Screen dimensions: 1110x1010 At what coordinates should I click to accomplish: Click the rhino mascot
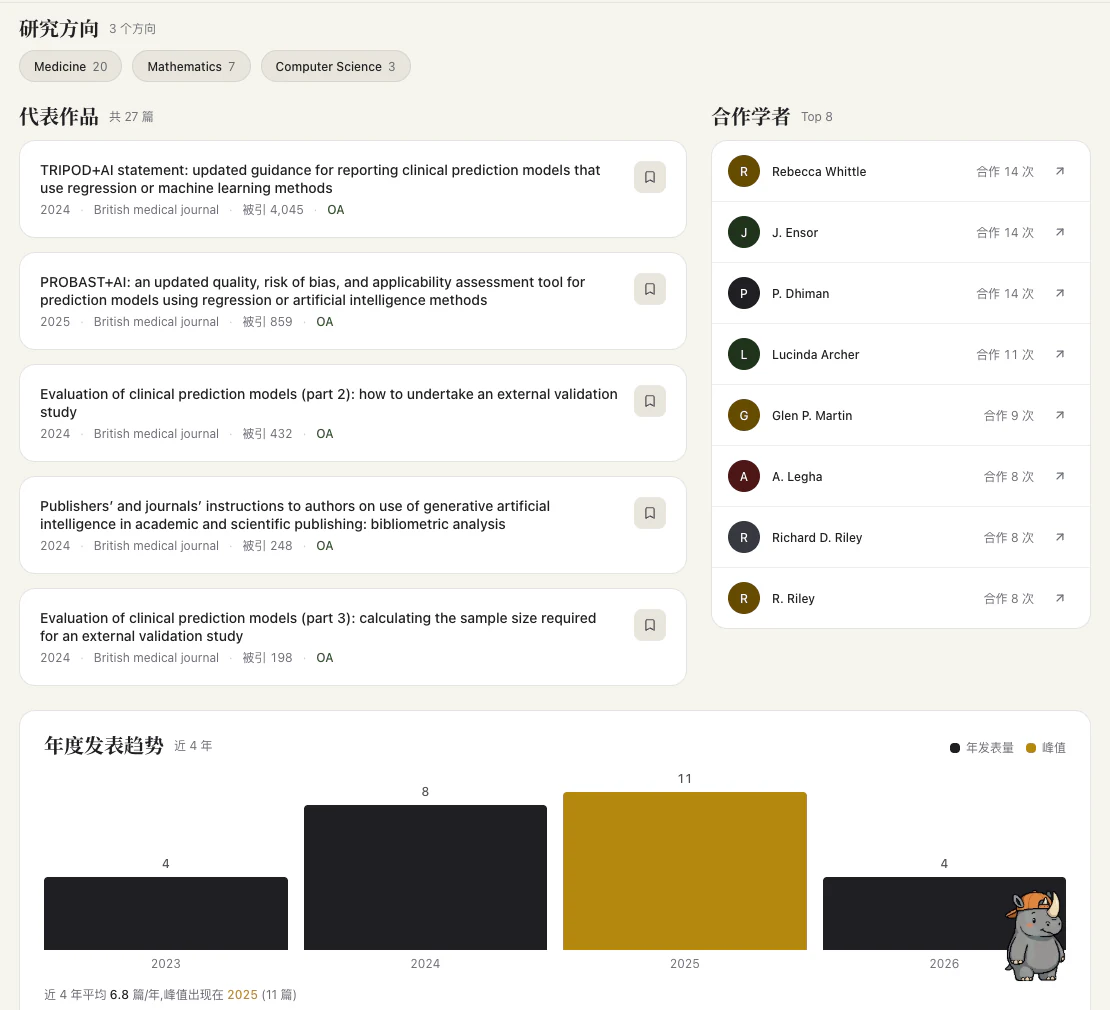1036,936
